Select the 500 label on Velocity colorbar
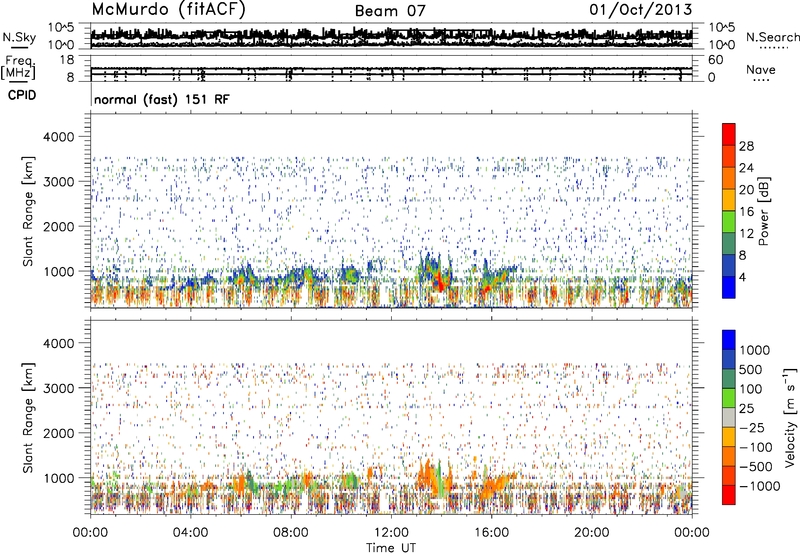This screenshot has width=800, height=554. pyautogui.click(x=751, y=369)
